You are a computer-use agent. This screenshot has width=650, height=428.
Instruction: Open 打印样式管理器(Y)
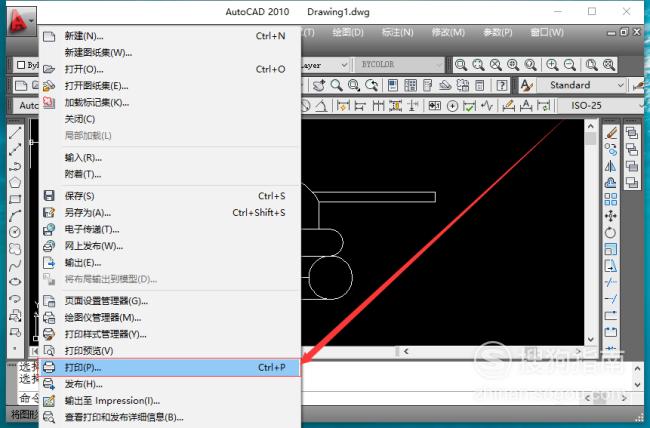point(170,334)
